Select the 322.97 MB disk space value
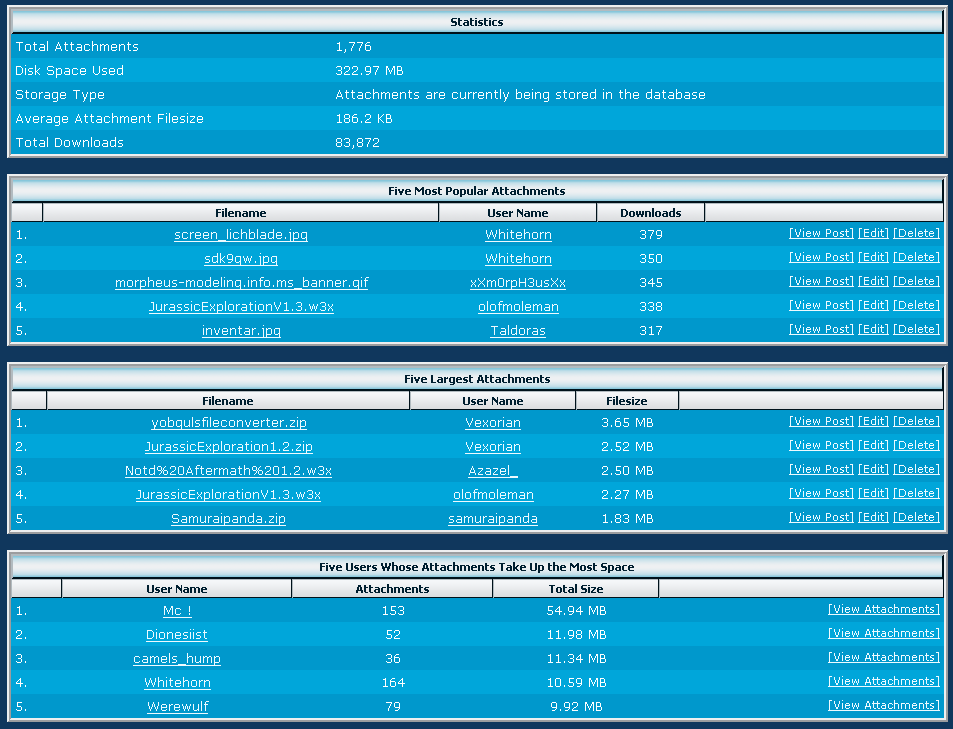This screenshot has width=953, height=729. [x=370, y=71]
